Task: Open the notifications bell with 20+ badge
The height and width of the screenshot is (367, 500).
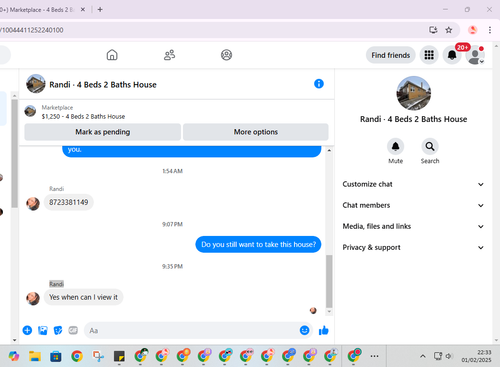Action: pos(452,55)
